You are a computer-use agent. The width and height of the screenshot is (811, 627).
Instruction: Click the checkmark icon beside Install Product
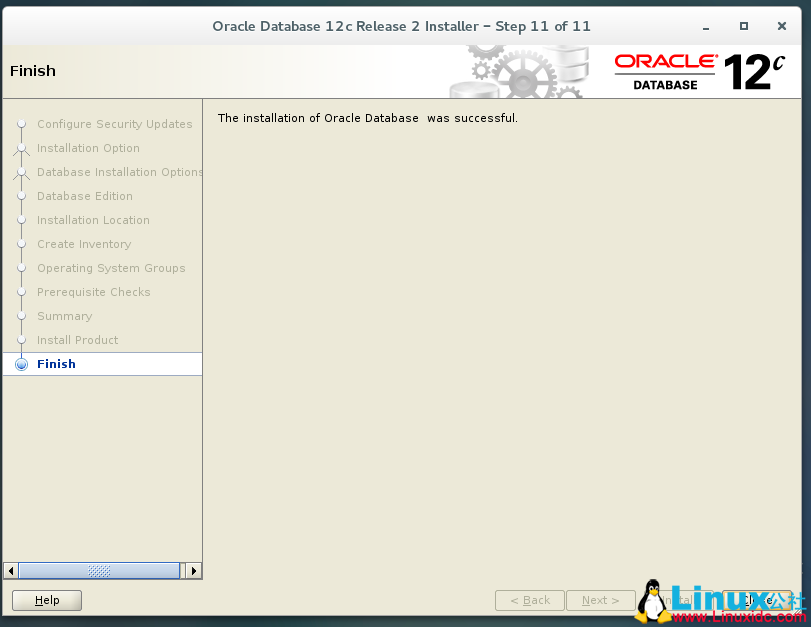click(x=21, y=340)
